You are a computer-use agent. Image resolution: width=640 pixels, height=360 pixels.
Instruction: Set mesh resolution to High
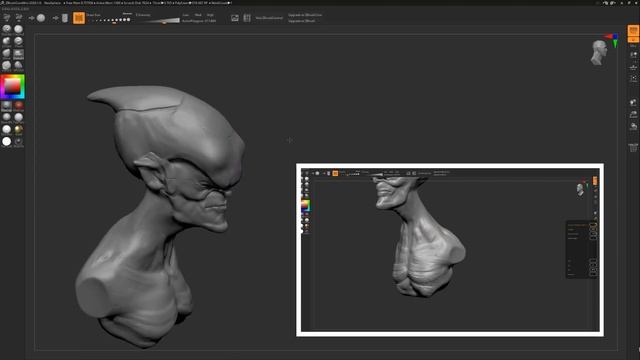(x=210, y=15)
